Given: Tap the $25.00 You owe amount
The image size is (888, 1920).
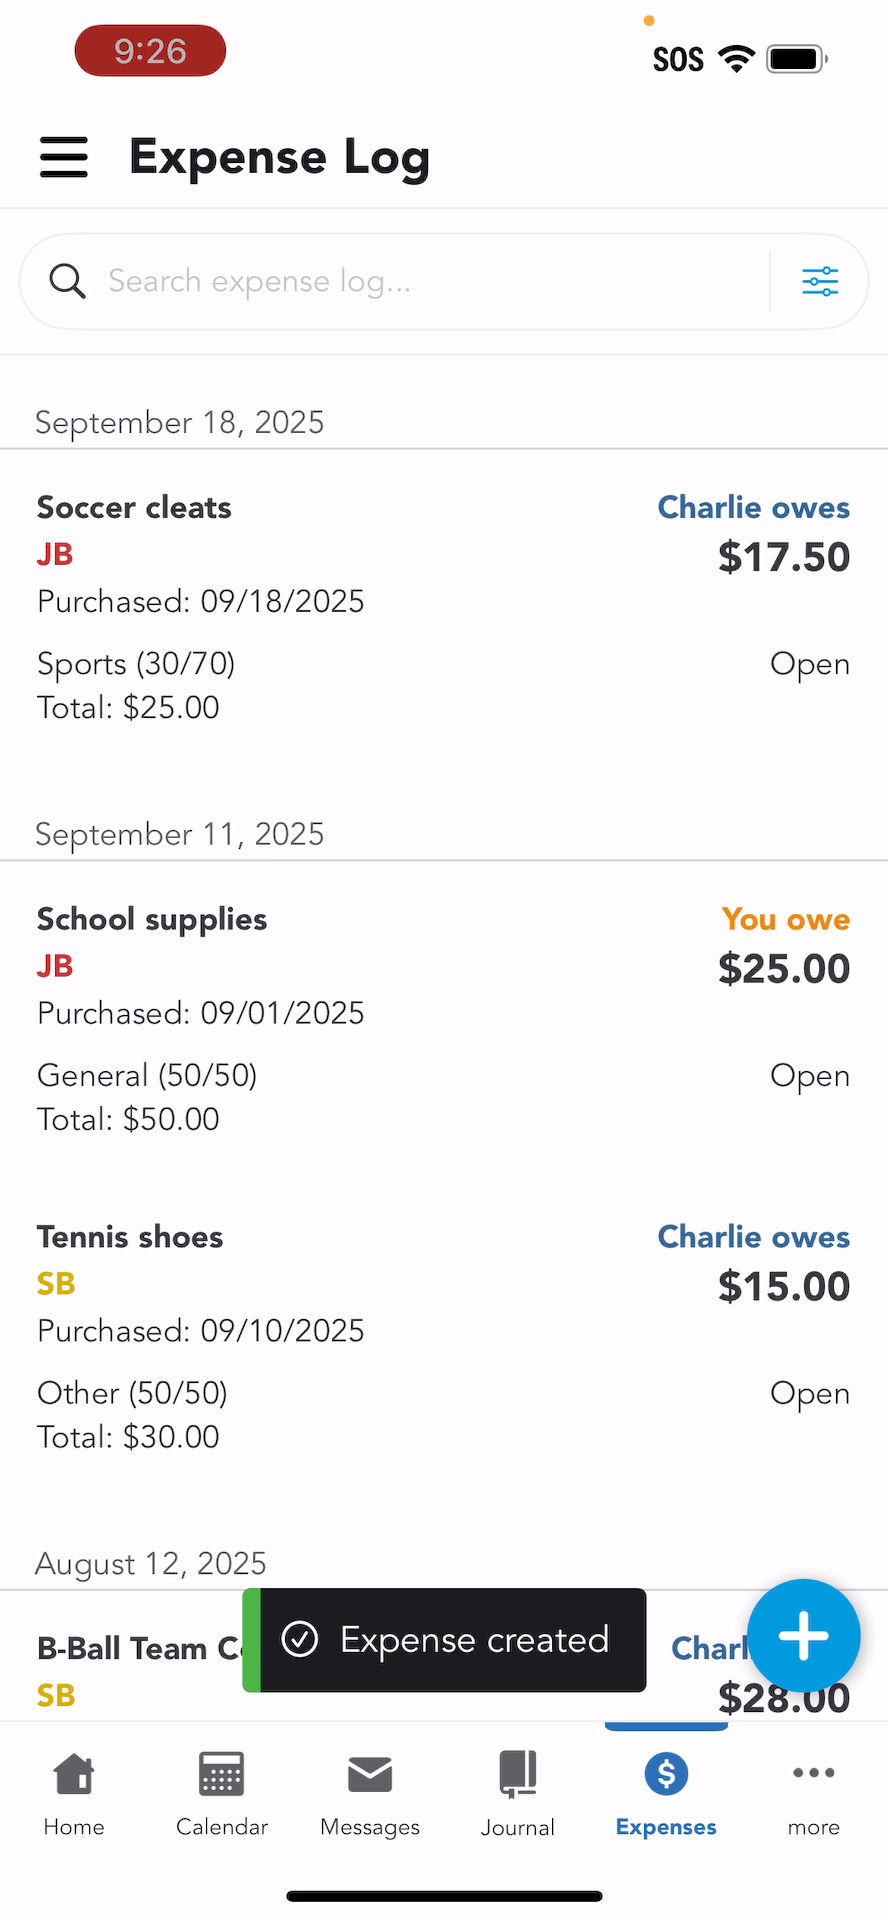Looking at the screenshot, I should (x=783, y=969).
